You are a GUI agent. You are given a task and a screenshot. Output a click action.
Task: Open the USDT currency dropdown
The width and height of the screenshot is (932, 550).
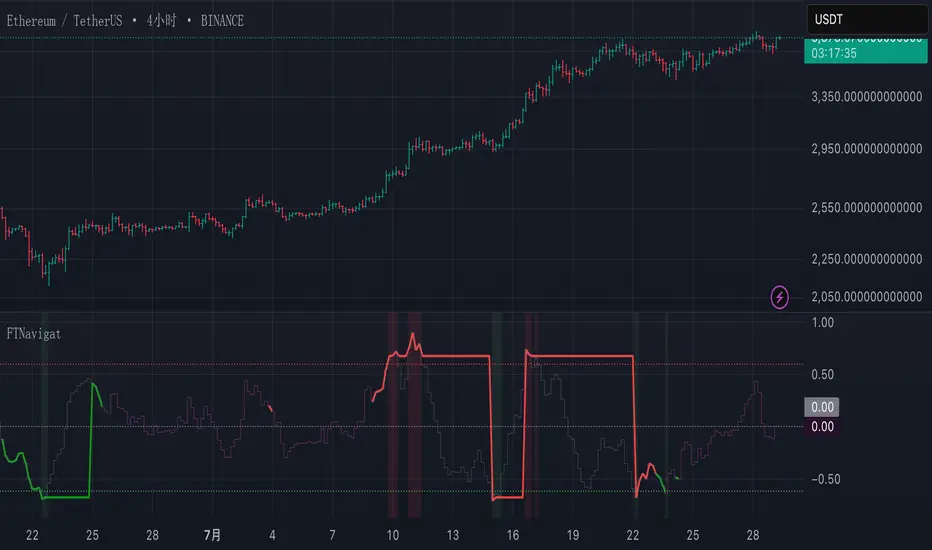(x=866, y=19)
